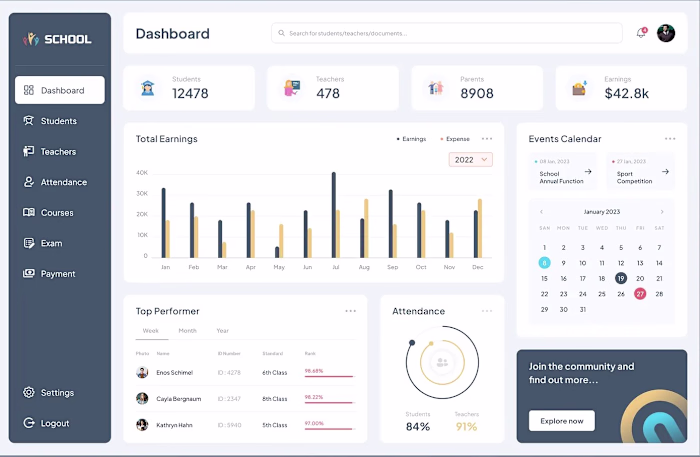Click the Teachers card icon
The width and height of the screenshot is (700, 457).
pyautogui.click(x=292, y=88)
